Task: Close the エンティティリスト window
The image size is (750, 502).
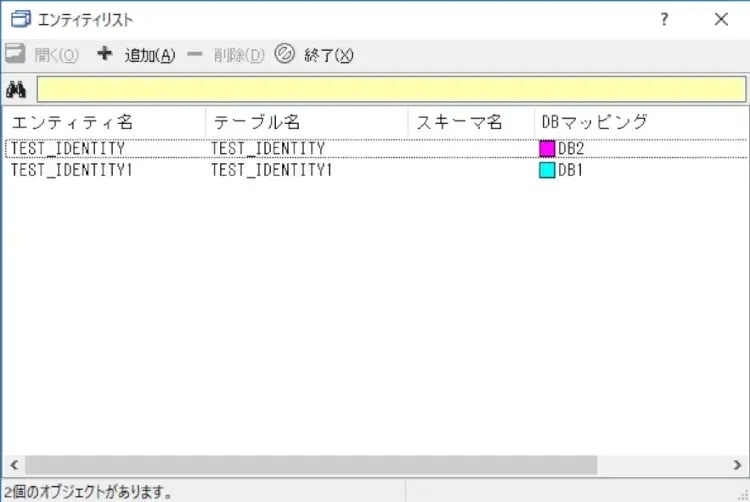Action: pos(721,19)
